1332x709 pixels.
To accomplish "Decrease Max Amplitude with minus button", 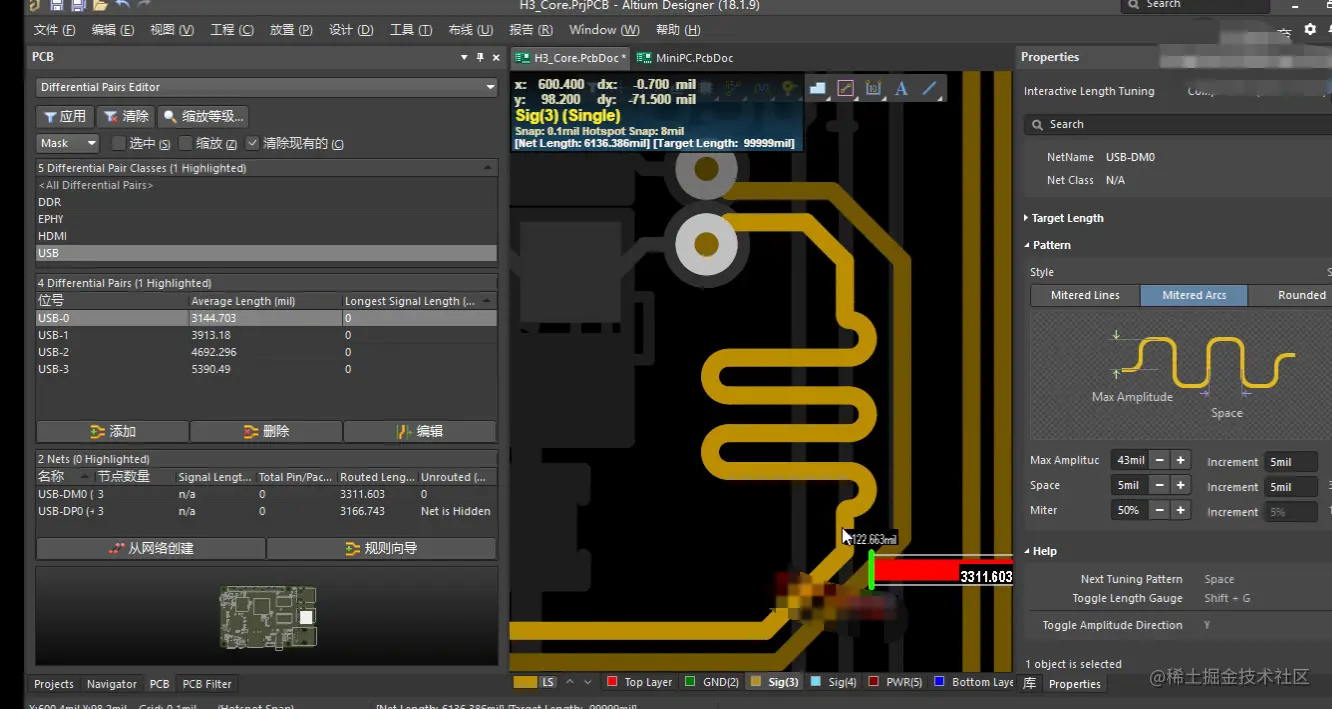I will coord(1159,460).
